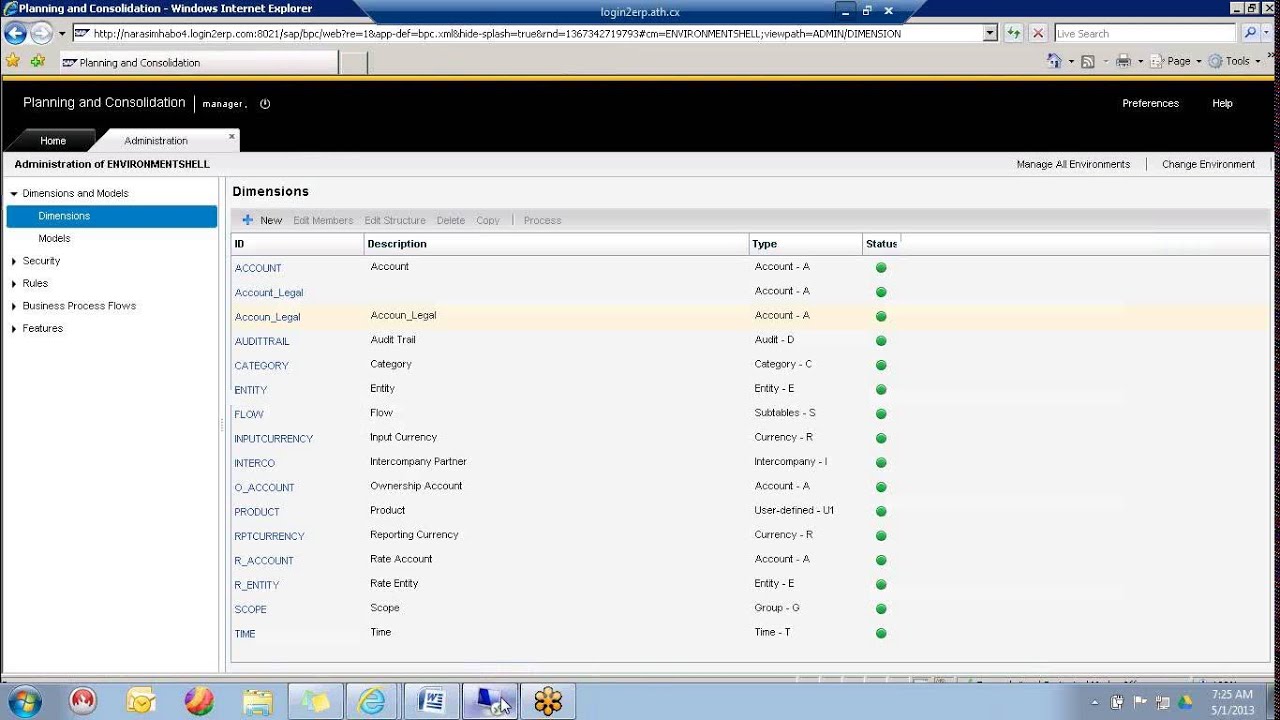1280x720 pixels.
Task: Expand the Business Process Flows node
Action: pos(14,306)
